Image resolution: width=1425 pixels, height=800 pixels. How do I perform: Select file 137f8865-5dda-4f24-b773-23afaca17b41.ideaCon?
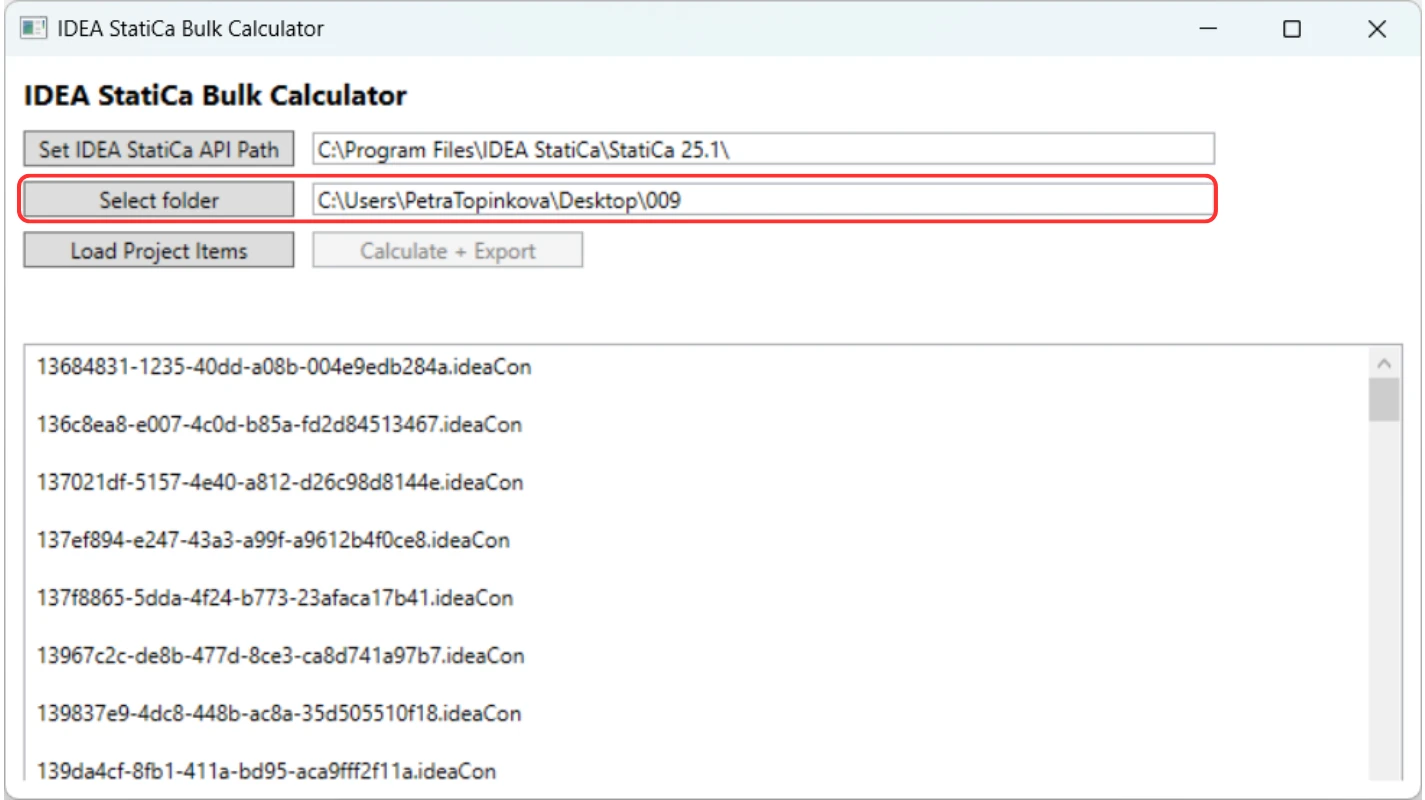coord(275,598)
